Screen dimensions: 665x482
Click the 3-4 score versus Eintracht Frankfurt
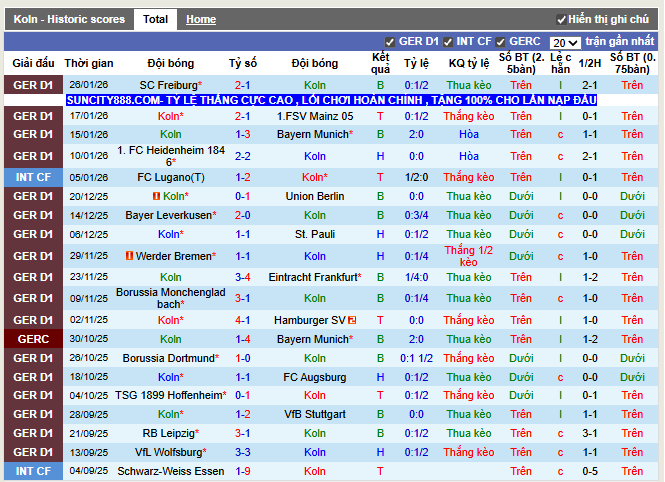point(243,277)
